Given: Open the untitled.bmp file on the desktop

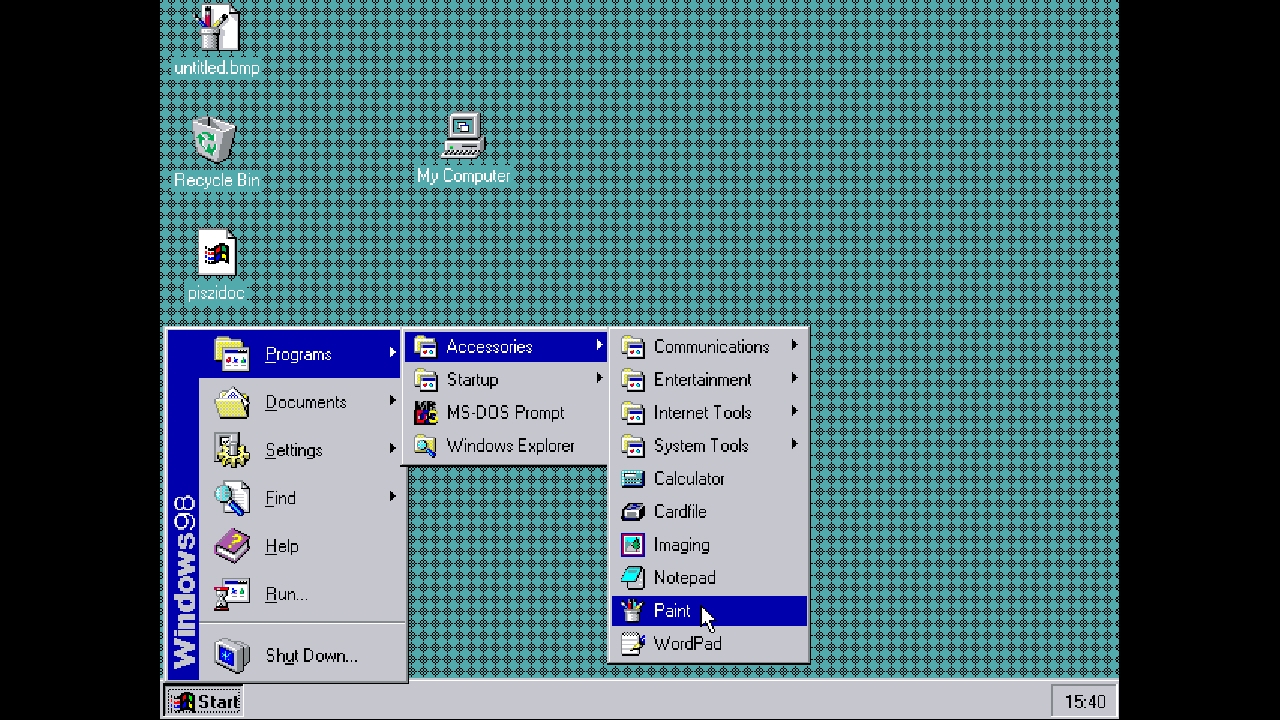Looking at the screenshot, I should coord(216,30).
